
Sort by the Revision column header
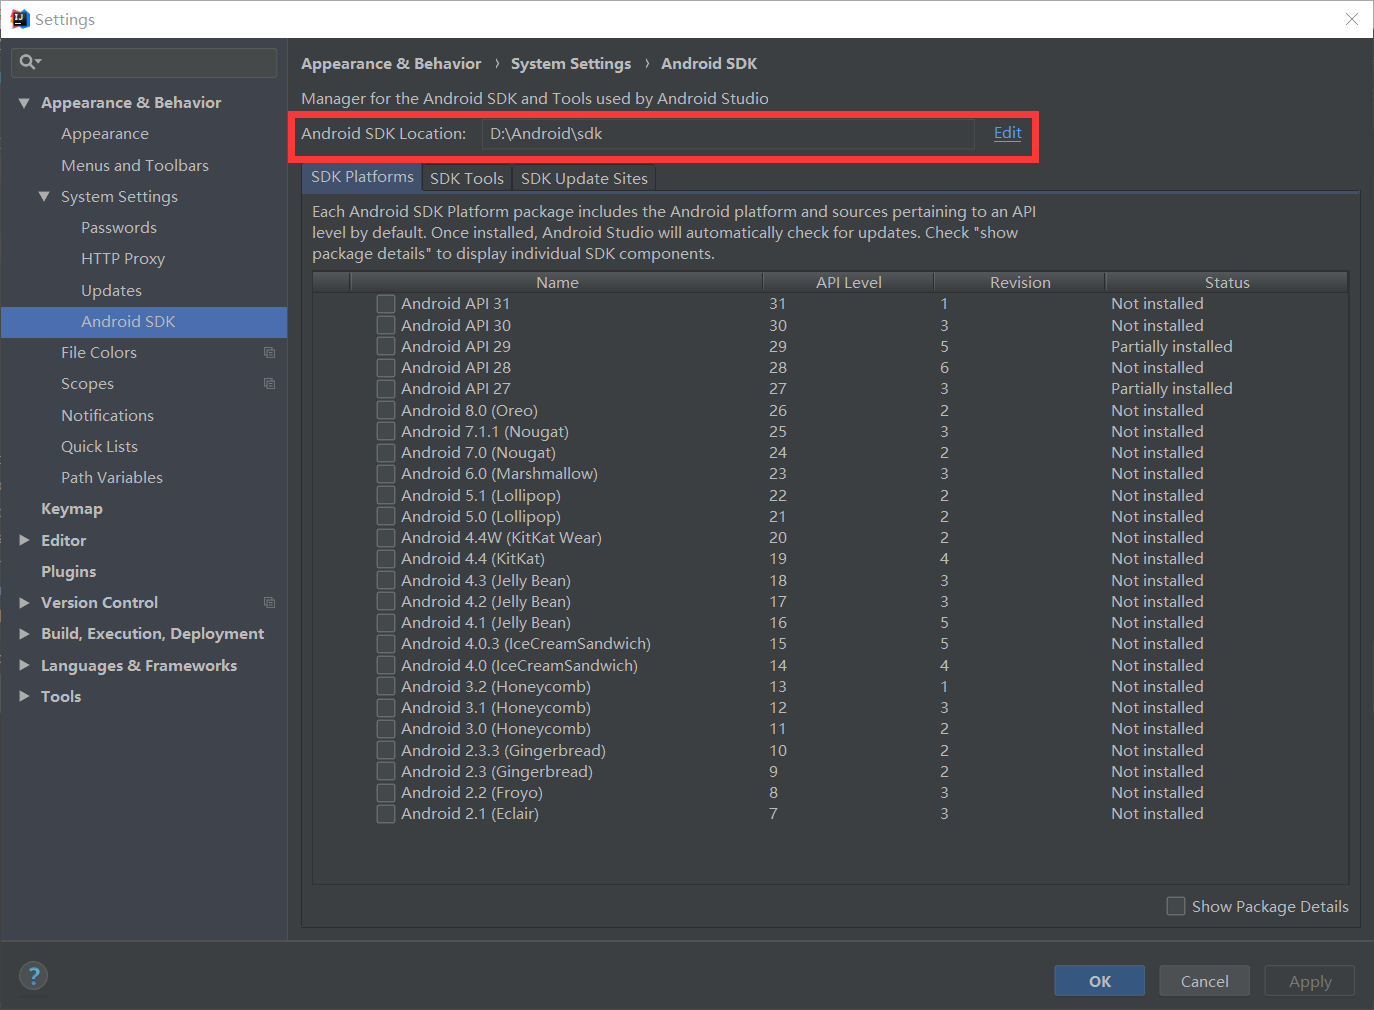point(1020,282)
